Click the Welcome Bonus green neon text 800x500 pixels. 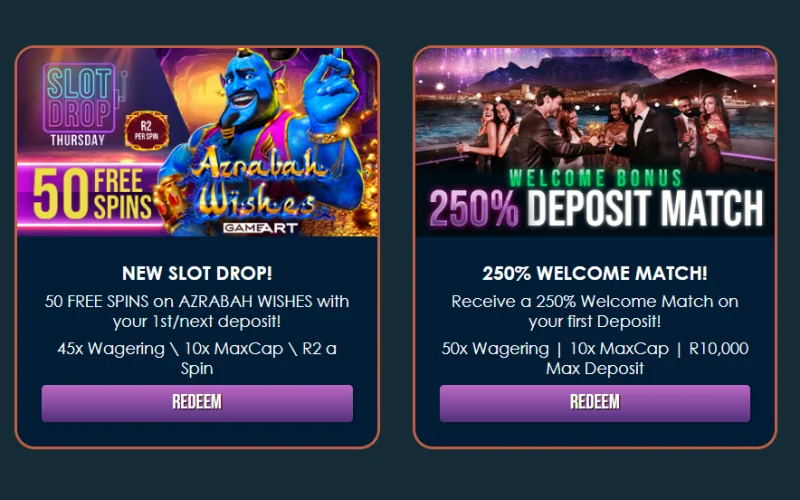[x=595, y=178]
